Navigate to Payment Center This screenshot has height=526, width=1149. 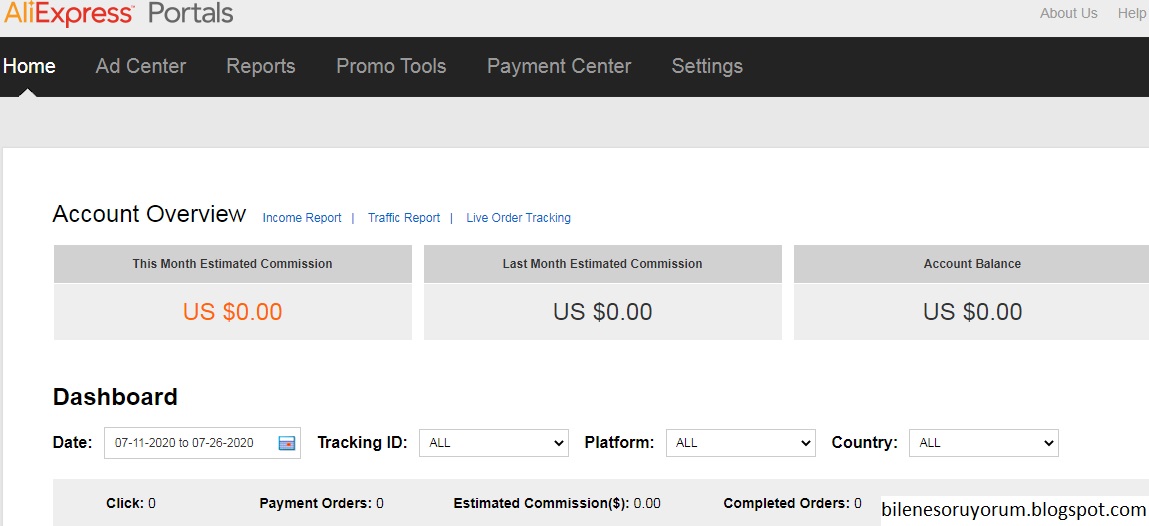(x=559, y=66)
